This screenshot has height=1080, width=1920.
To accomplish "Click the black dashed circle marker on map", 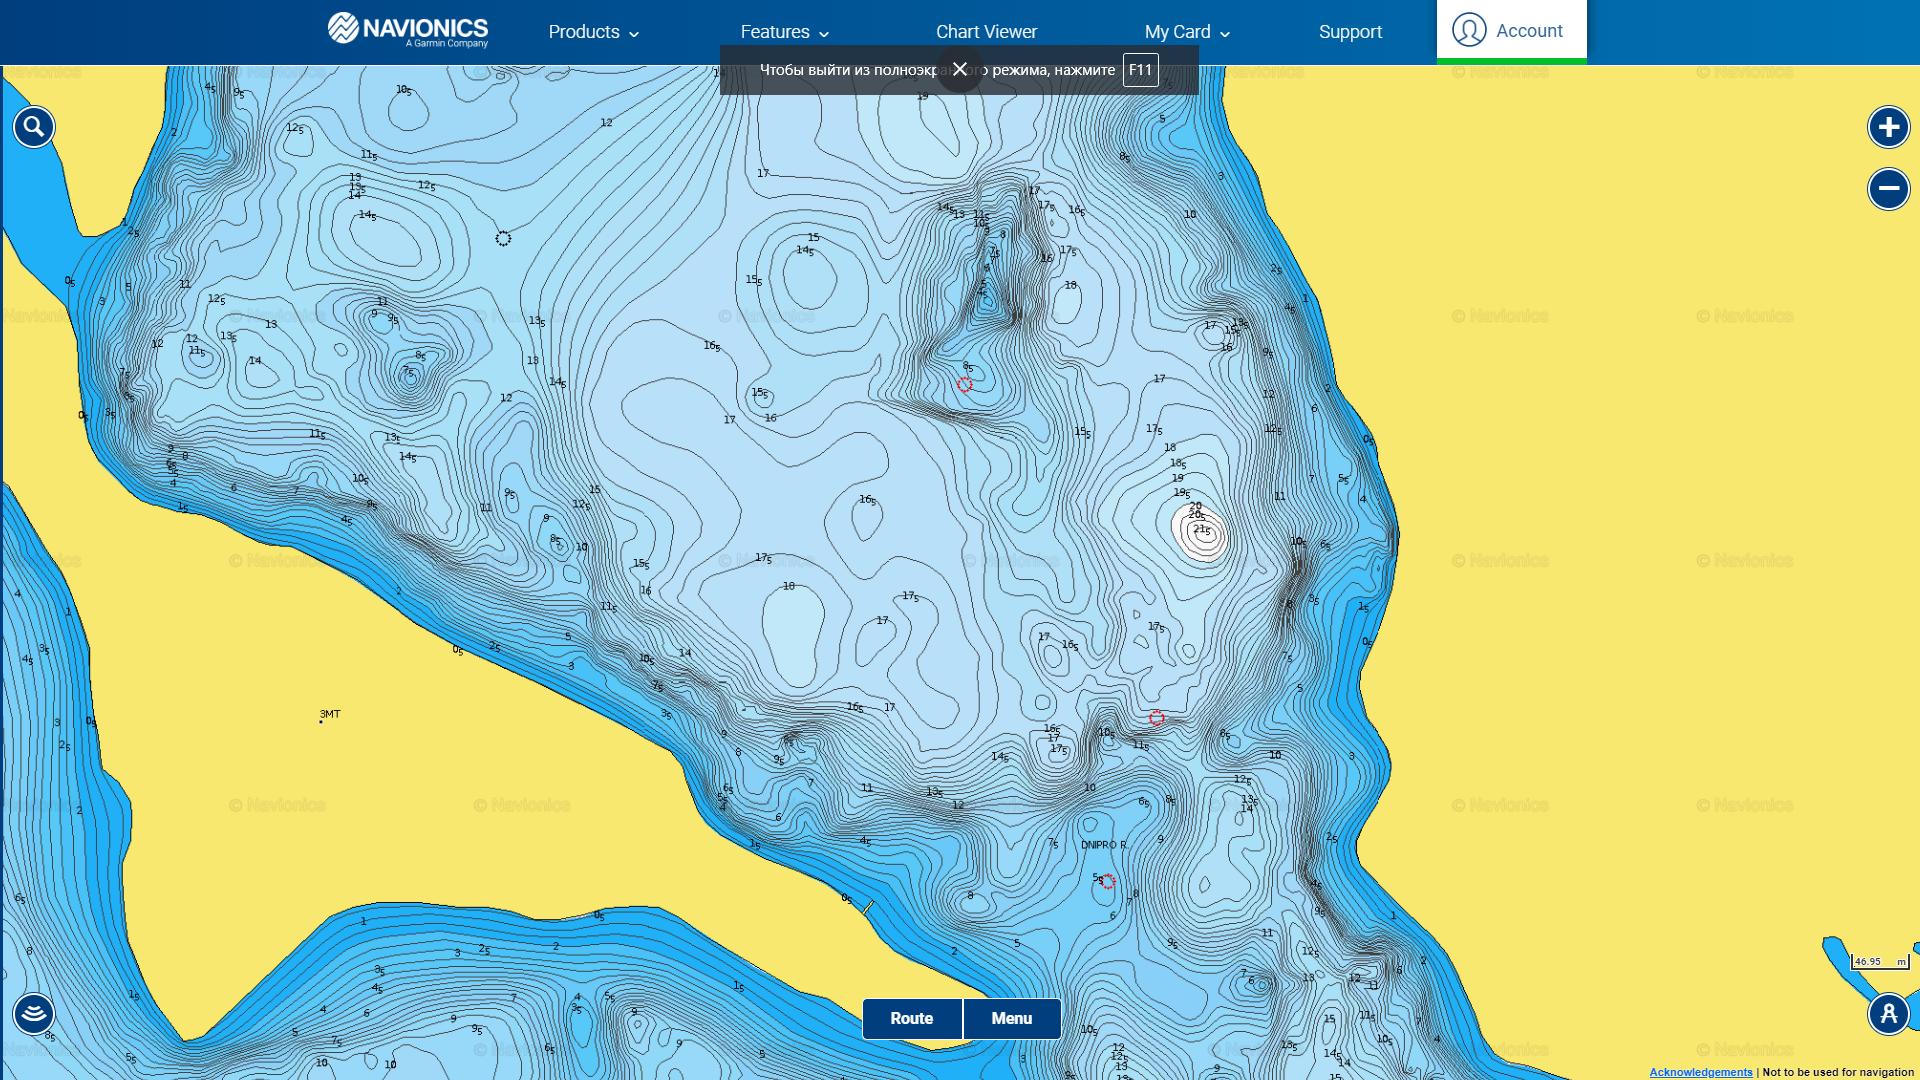I will coord(503,238).
